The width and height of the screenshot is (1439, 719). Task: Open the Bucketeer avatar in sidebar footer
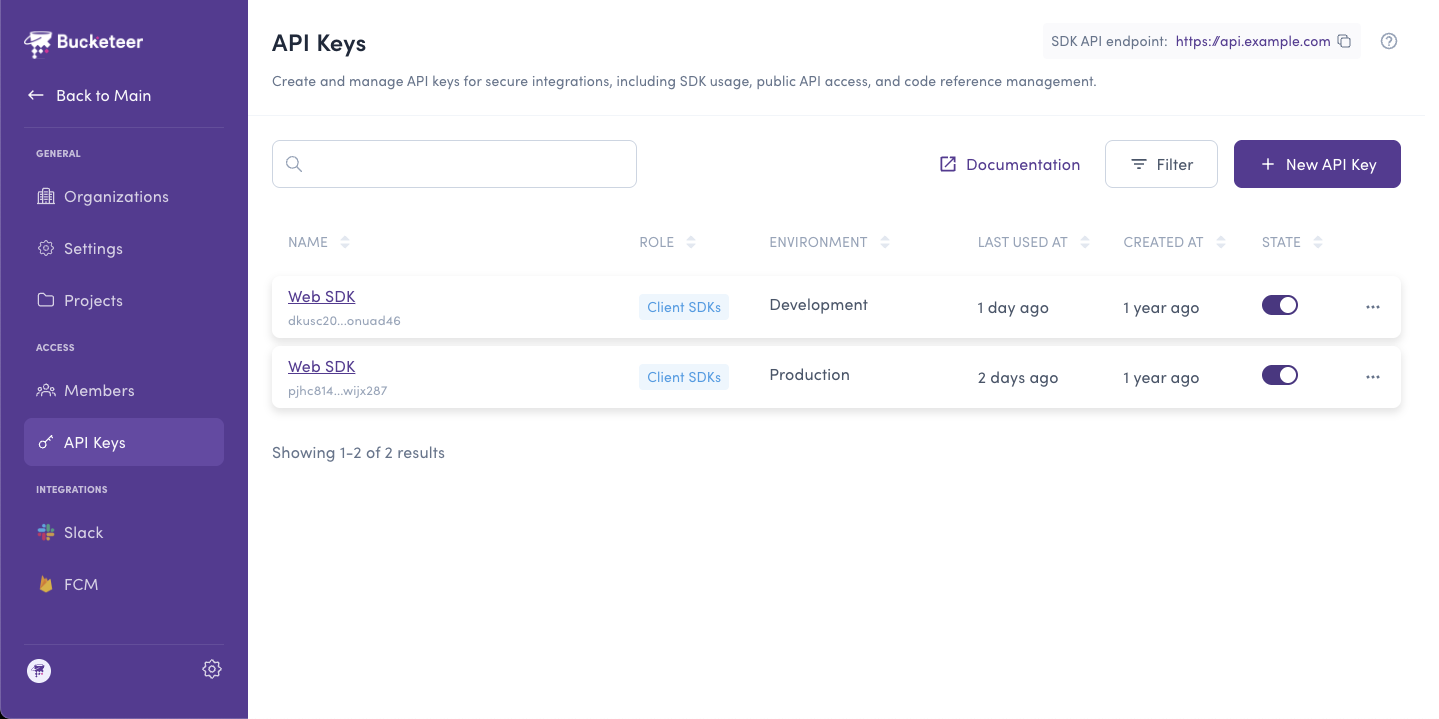(x=39, y=670)
